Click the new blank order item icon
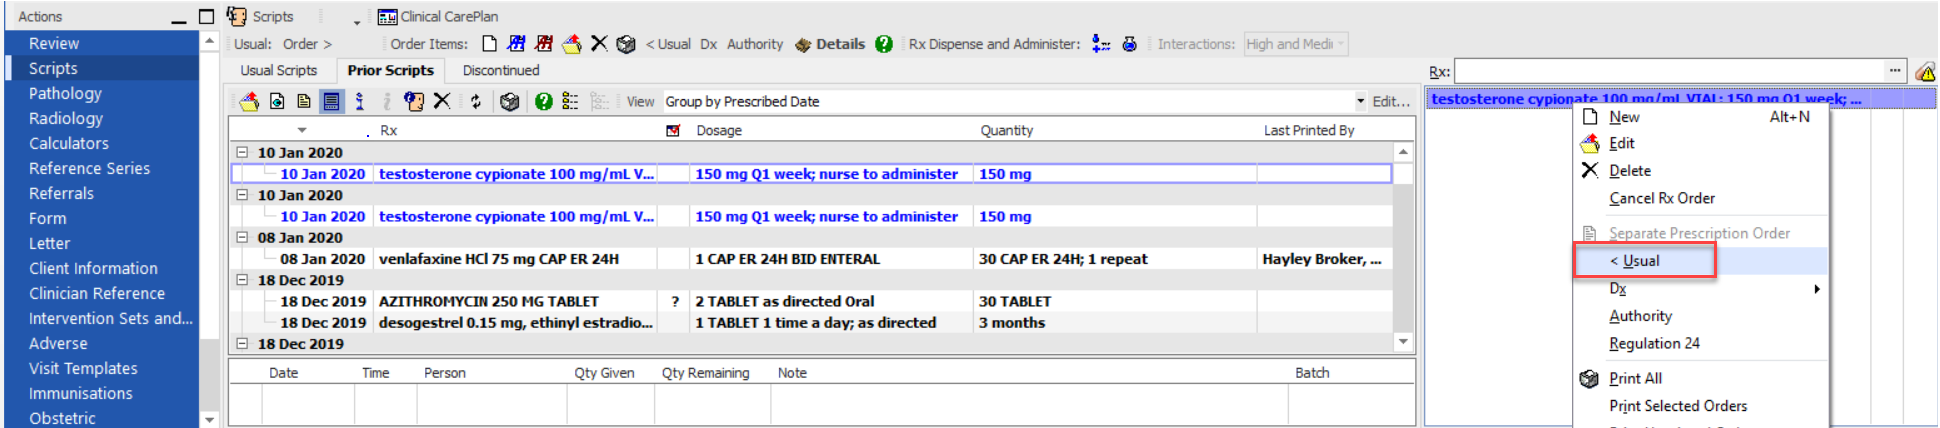This screenshot has width=1940, height=428. pyautogui.click(x=489, y=44)
